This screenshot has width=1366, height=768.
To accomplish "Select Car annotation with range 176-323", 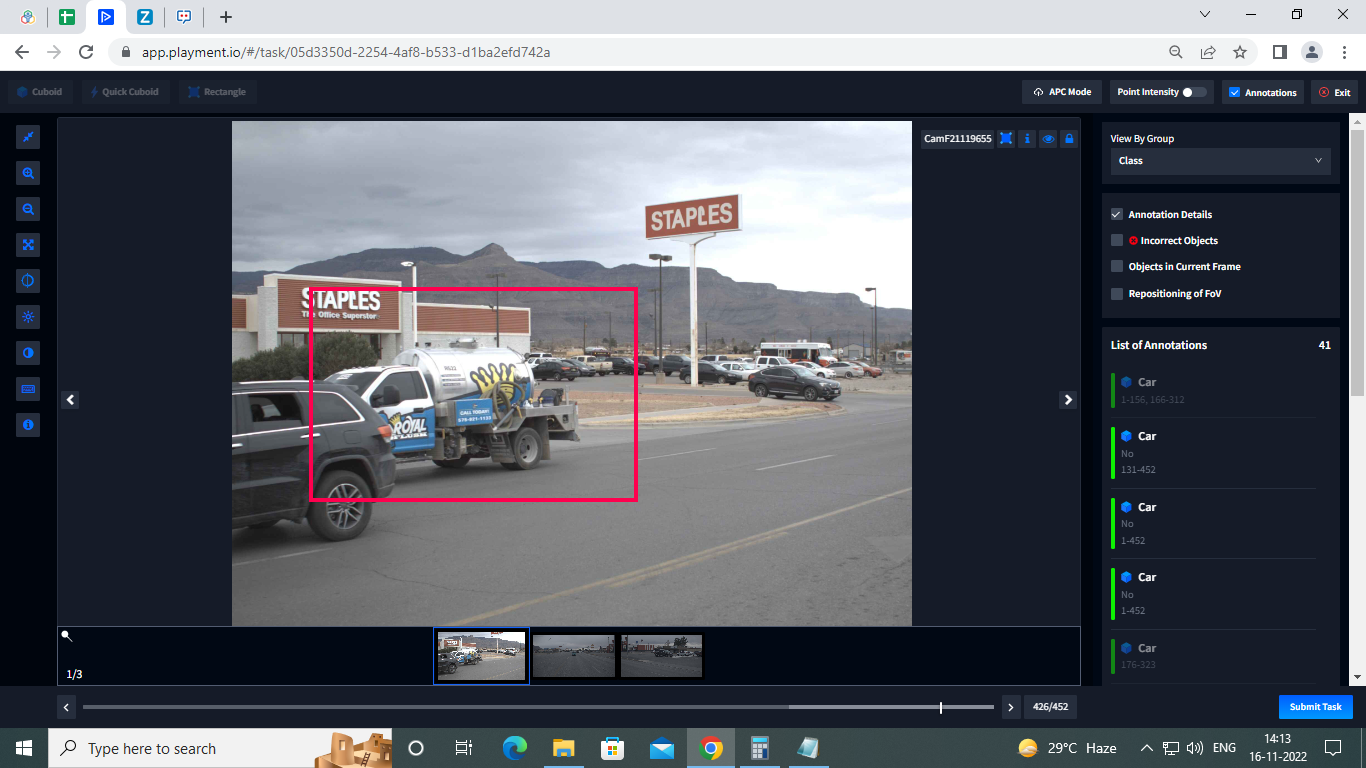I will (1212, 657).
